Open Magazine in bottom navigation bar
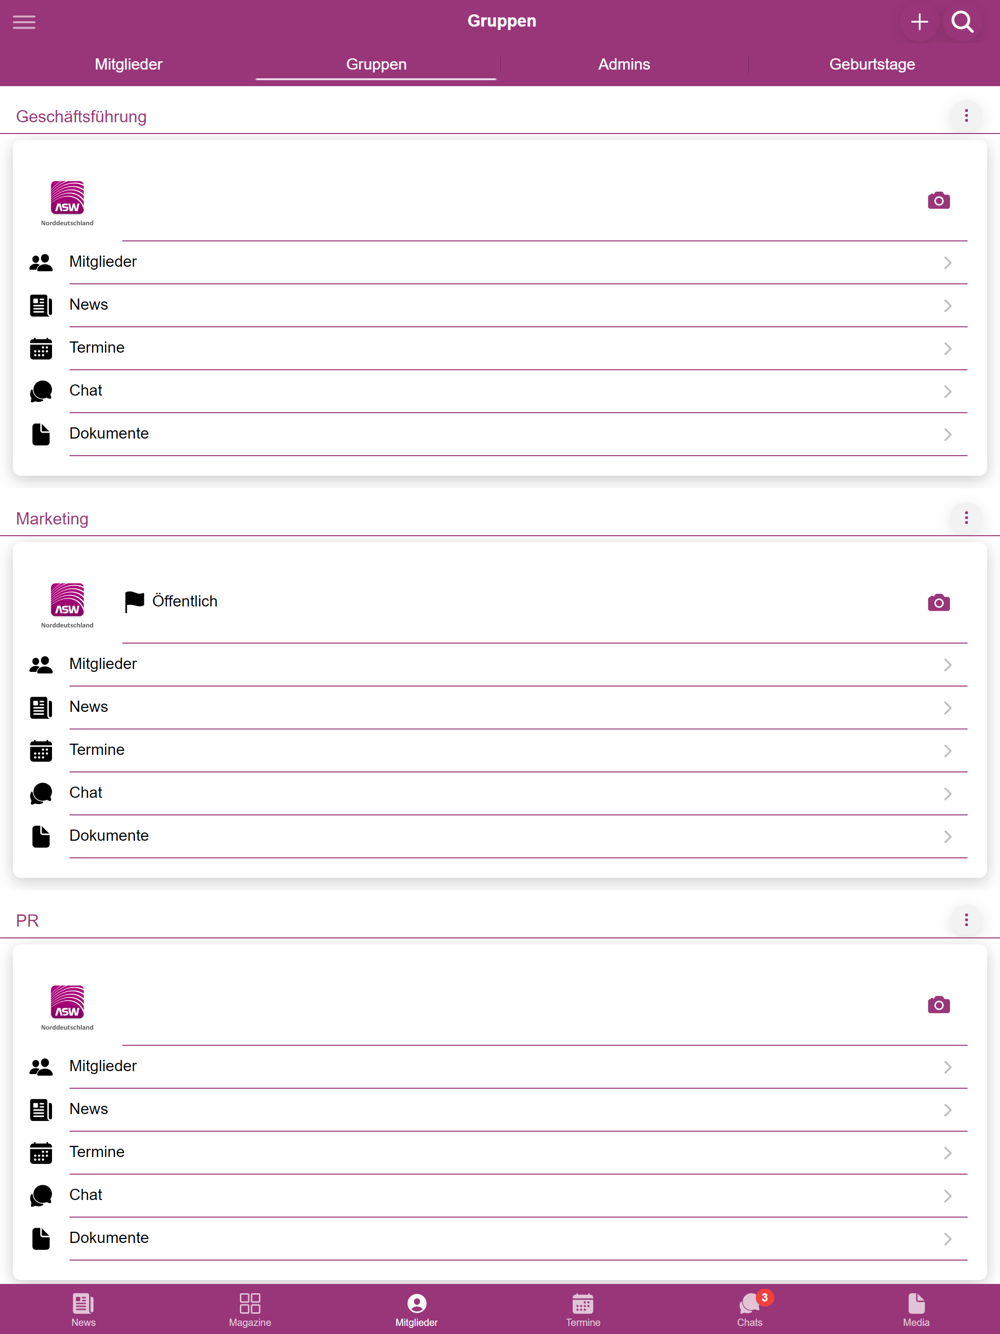This screenshot has height=1334, width=1000. 250,1309
